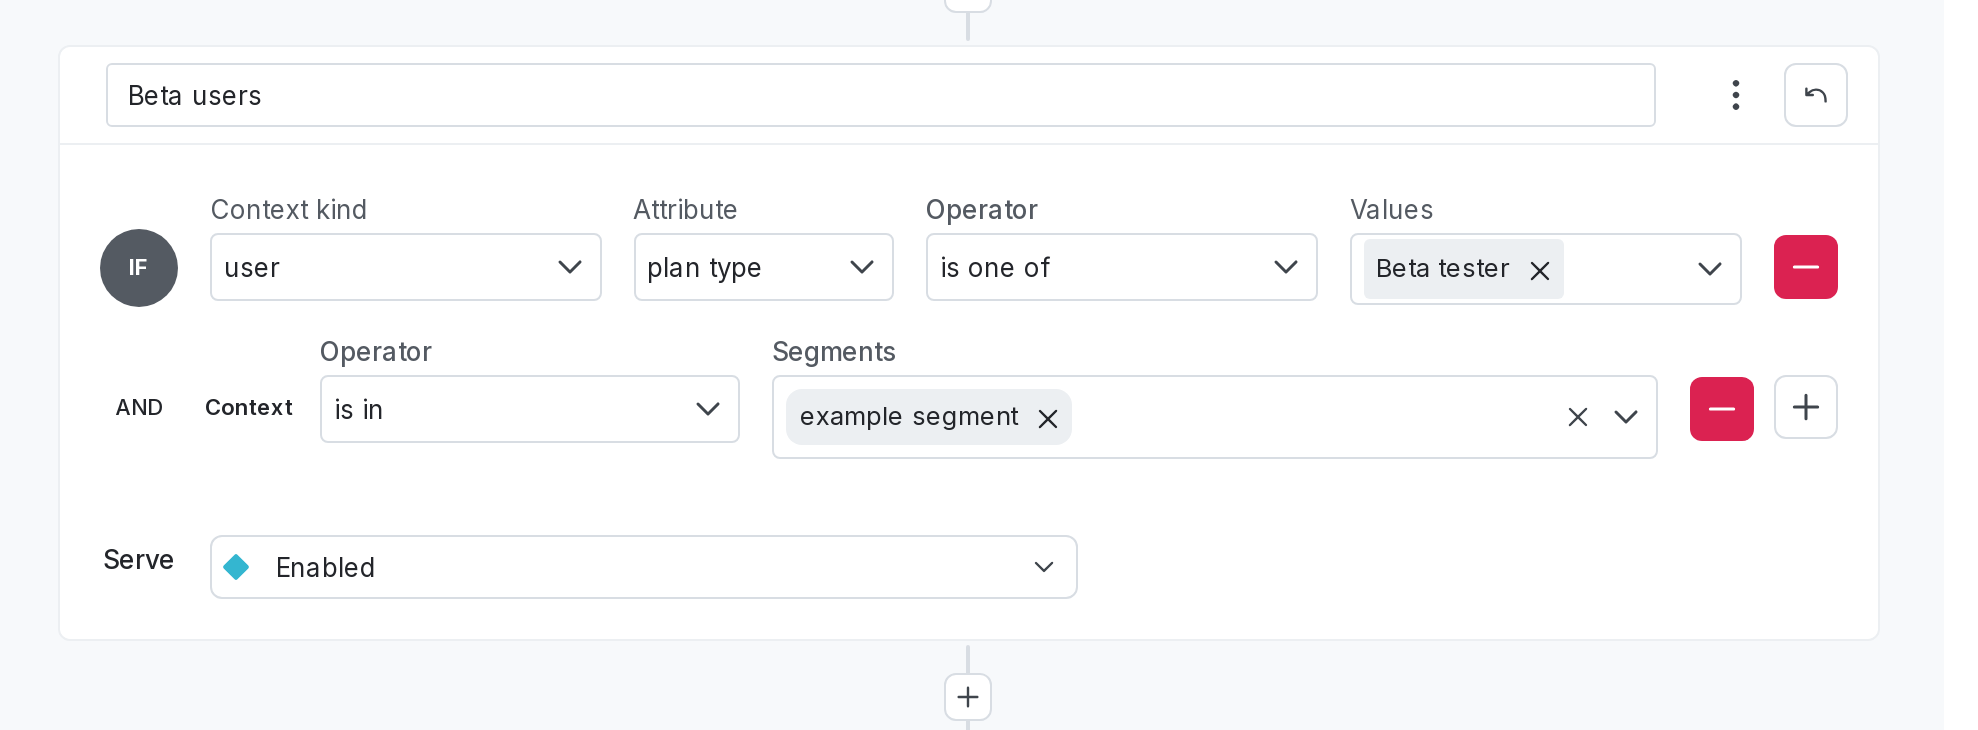Click the undo rule changes arrow button
Screen dimensions: 1978x730
pyautogui.click(x=1816, y=95)
